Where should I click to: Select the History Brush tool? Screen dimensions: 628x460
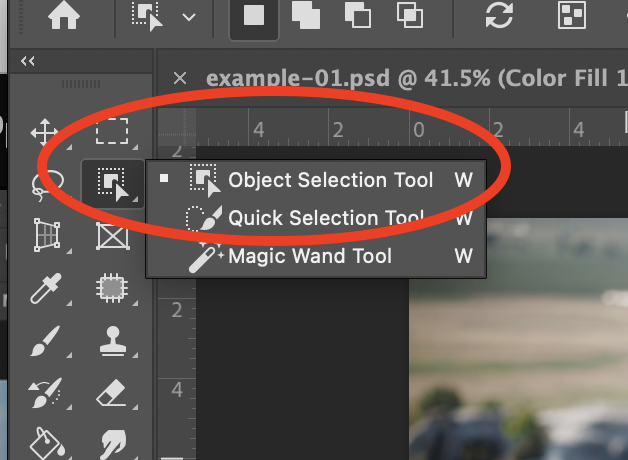point(45,394)
